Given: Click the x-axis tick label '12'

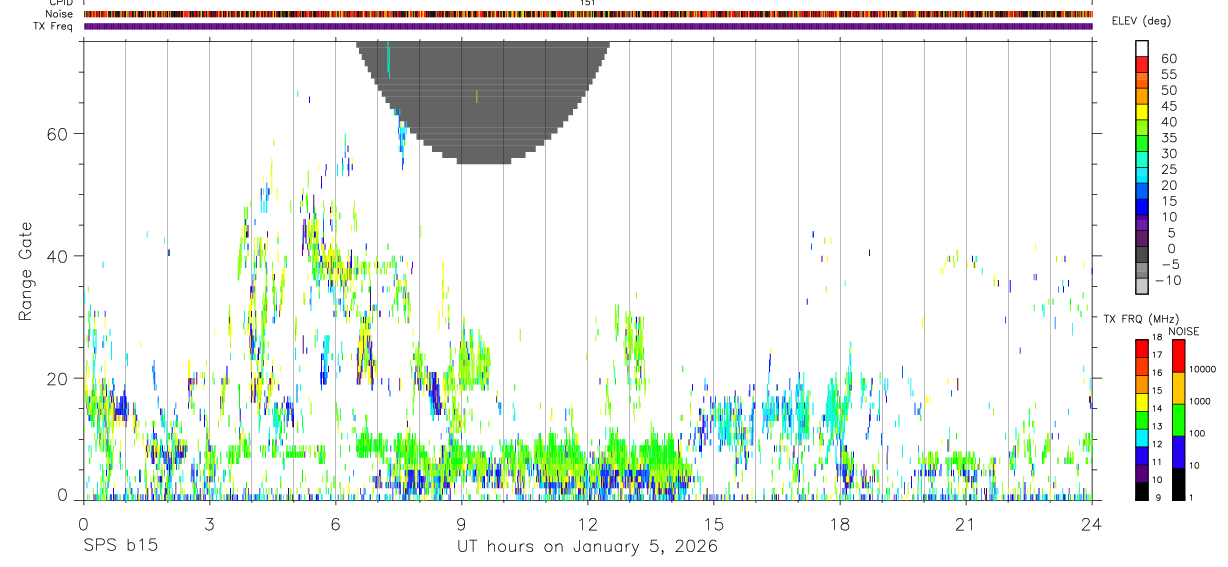Looking at the screenshot, I should [588, 524].
